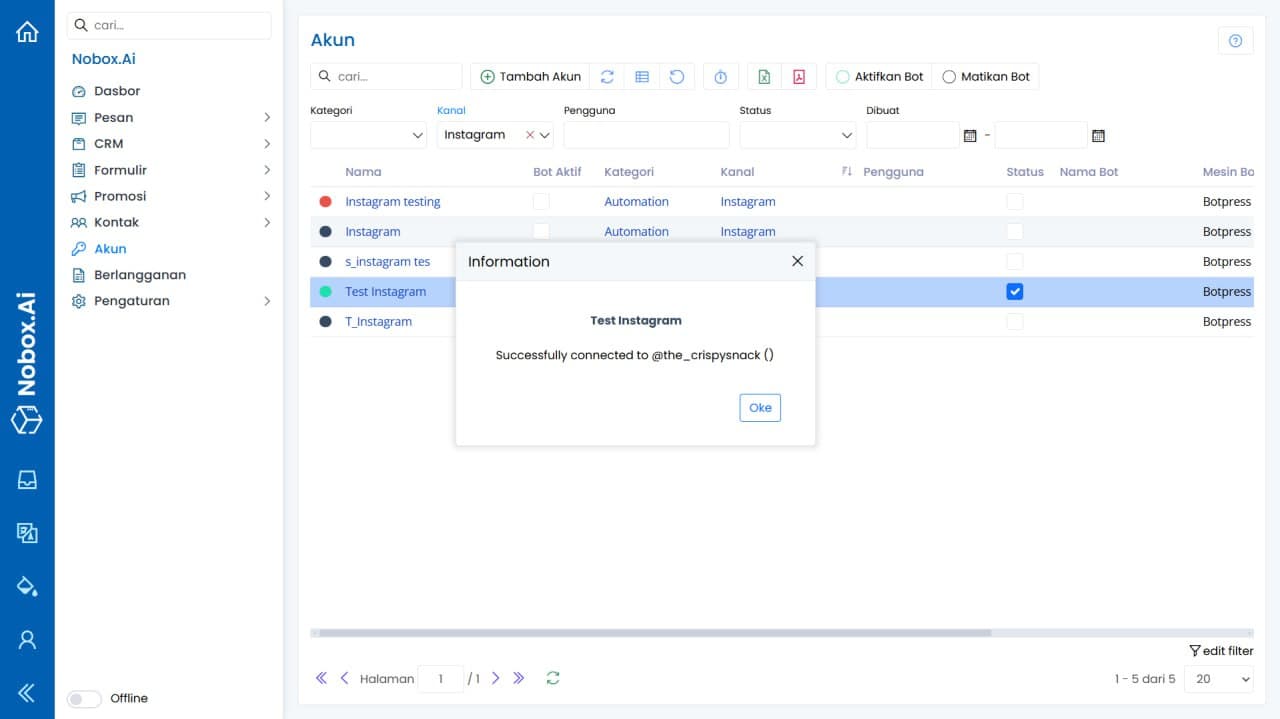1280x719 pixels.
Task: Click Tambah Akun to add an account
Action: 530,76
